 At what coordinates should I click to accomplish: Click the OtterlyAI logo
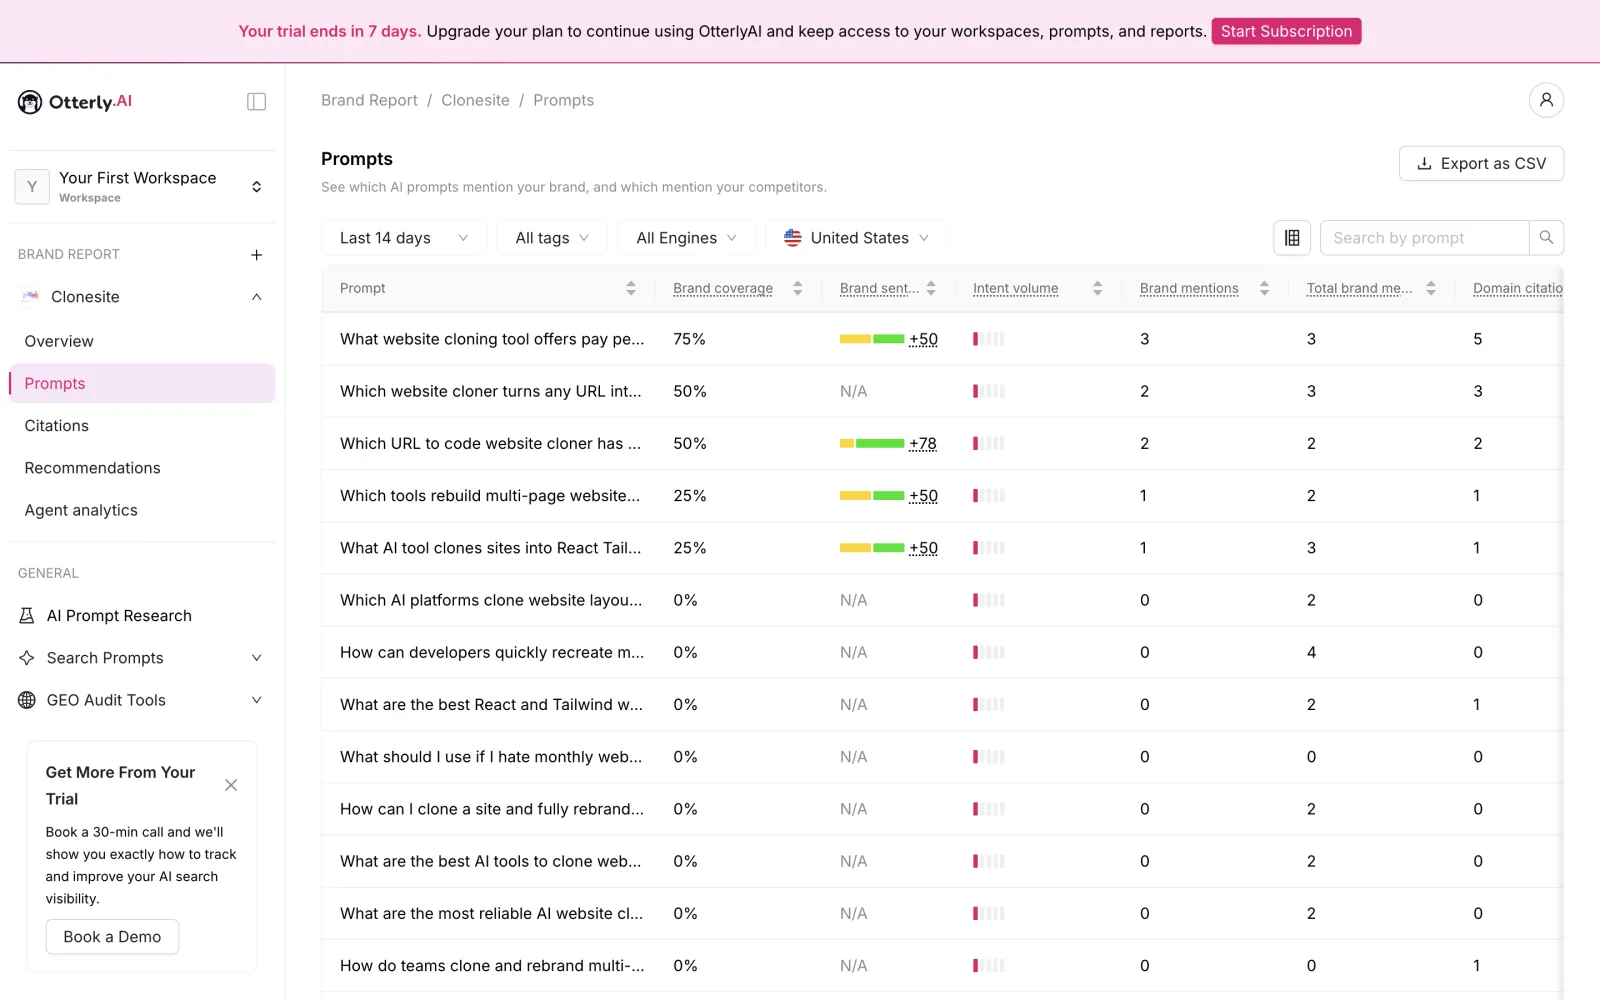(75, 102)
